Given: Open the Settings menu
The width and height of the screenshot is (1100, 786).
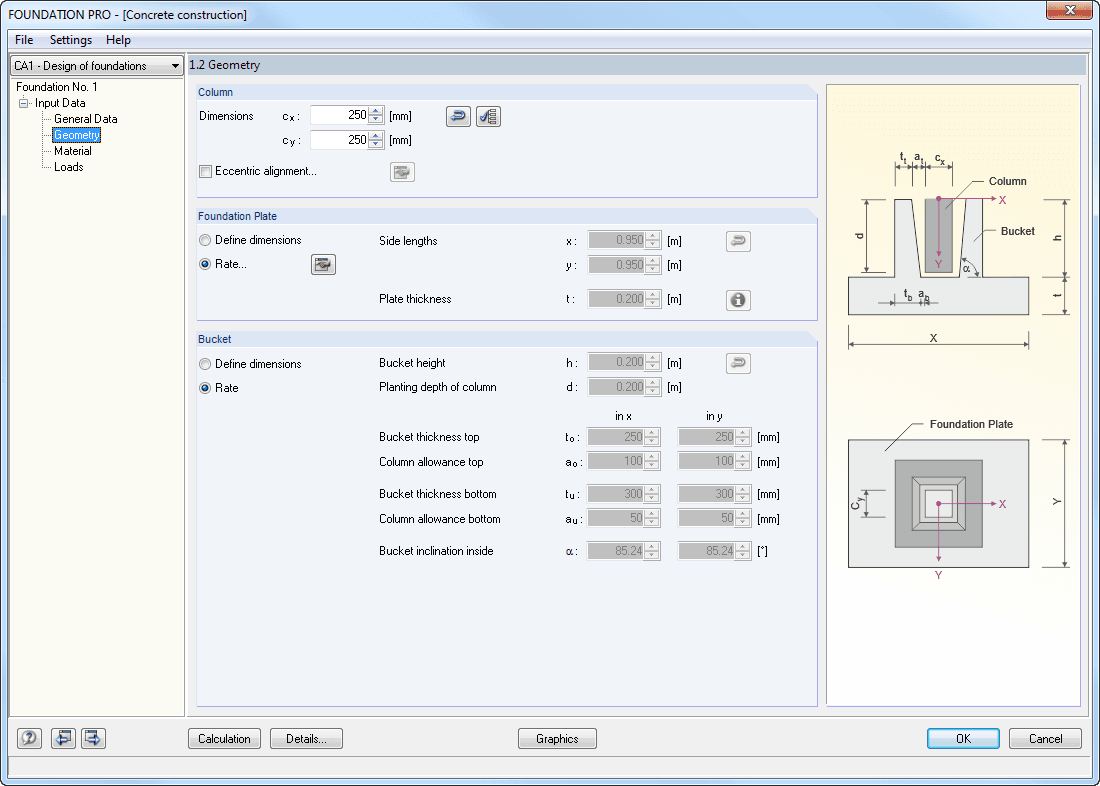Looking at the screenshot, I should (x=71, y=40).
